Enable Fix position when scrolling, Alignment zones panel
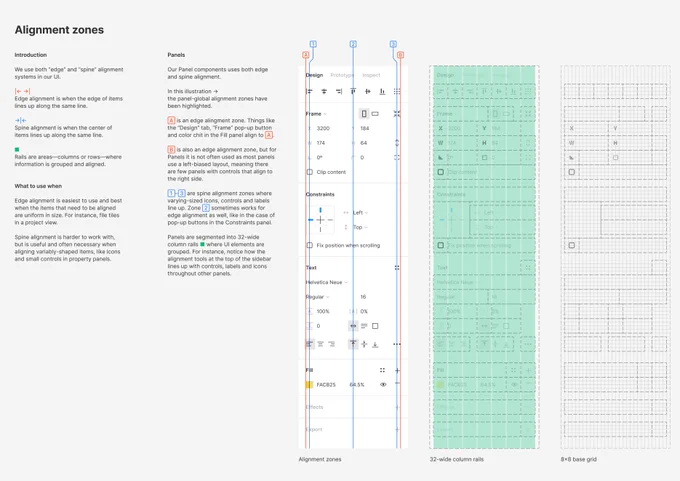 pyautogui.click(x=310, y=245)
